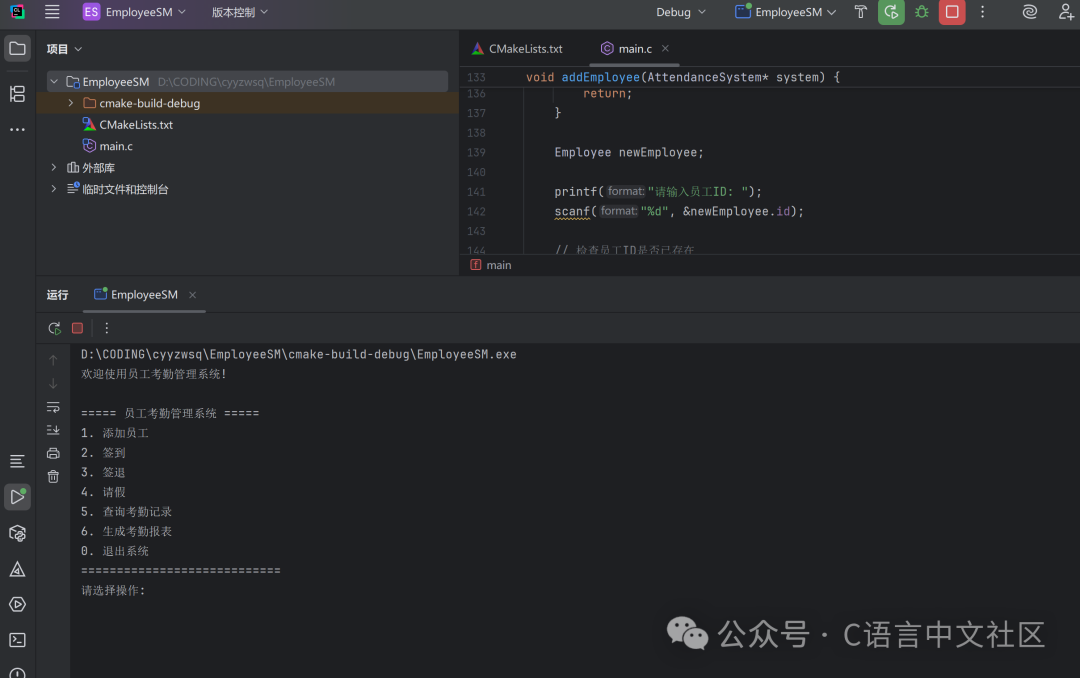Show more tool windows ellipsis in sidebar
Image resolution: width=1080 pixels, height=678 pixels.
pyautogui.click(x=17, y=130)
